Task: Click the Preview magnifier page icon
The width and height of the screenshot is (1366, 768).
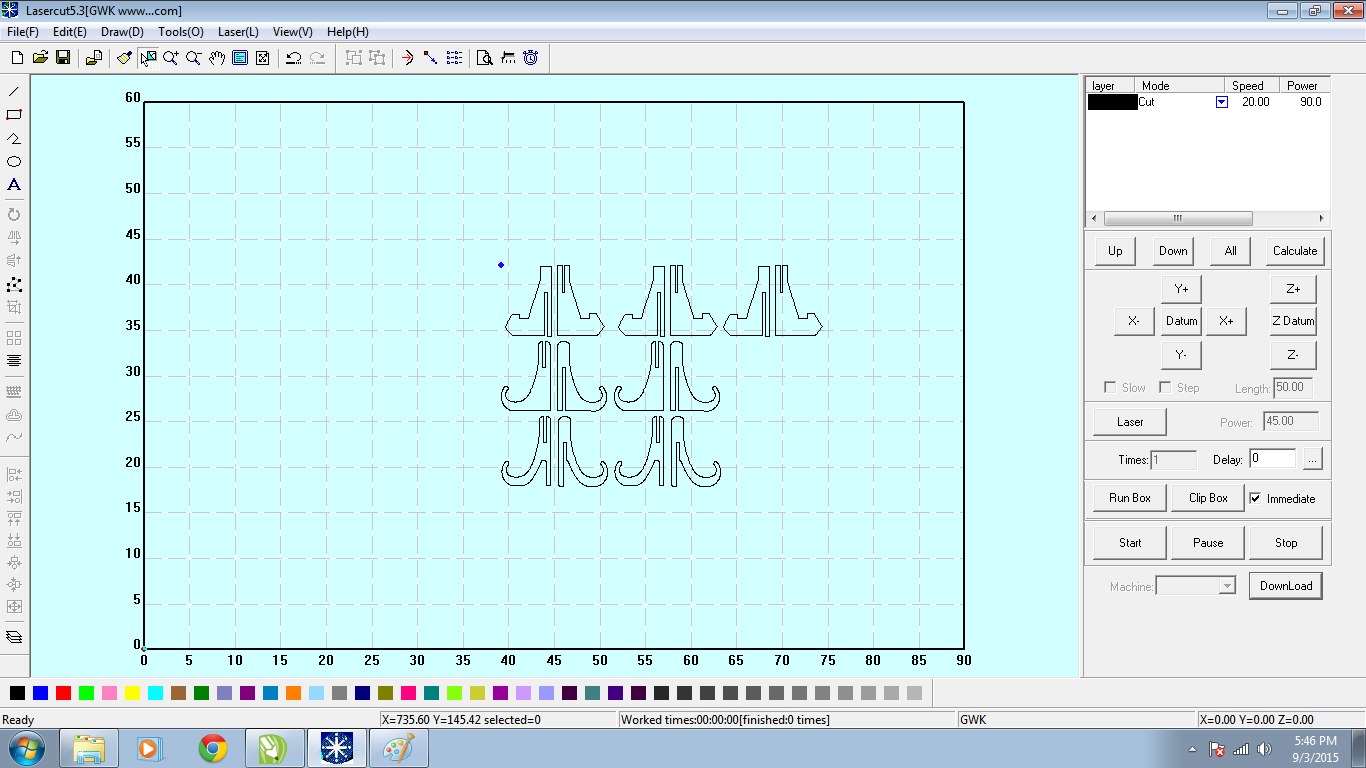Action: 485,58
